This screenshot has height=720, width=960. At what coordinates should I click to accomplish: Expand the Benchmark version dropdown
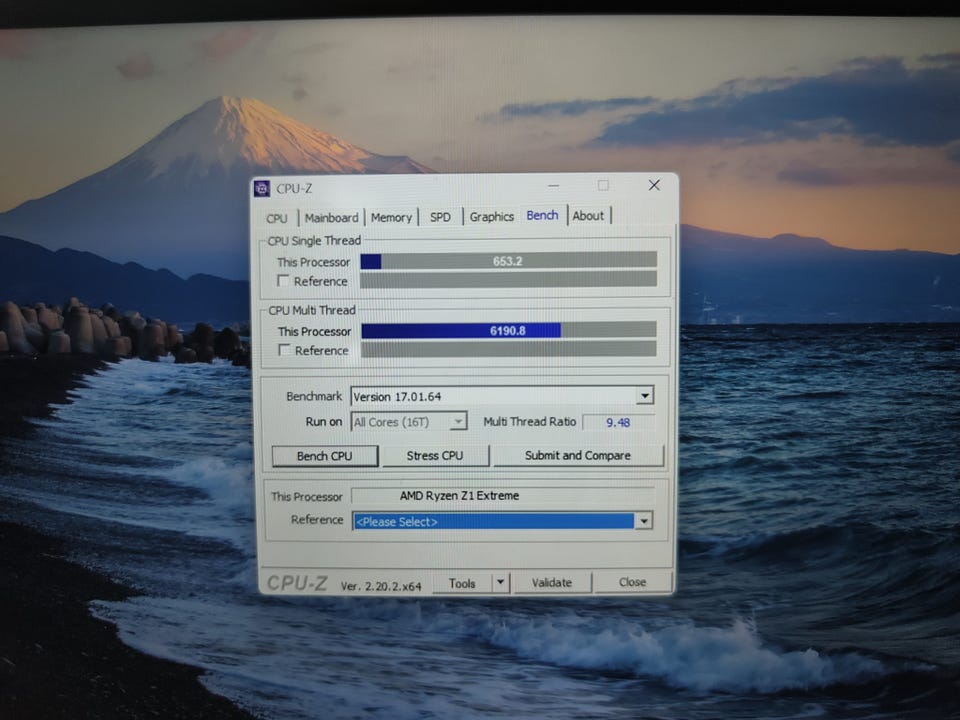click(x=645, y=396)
